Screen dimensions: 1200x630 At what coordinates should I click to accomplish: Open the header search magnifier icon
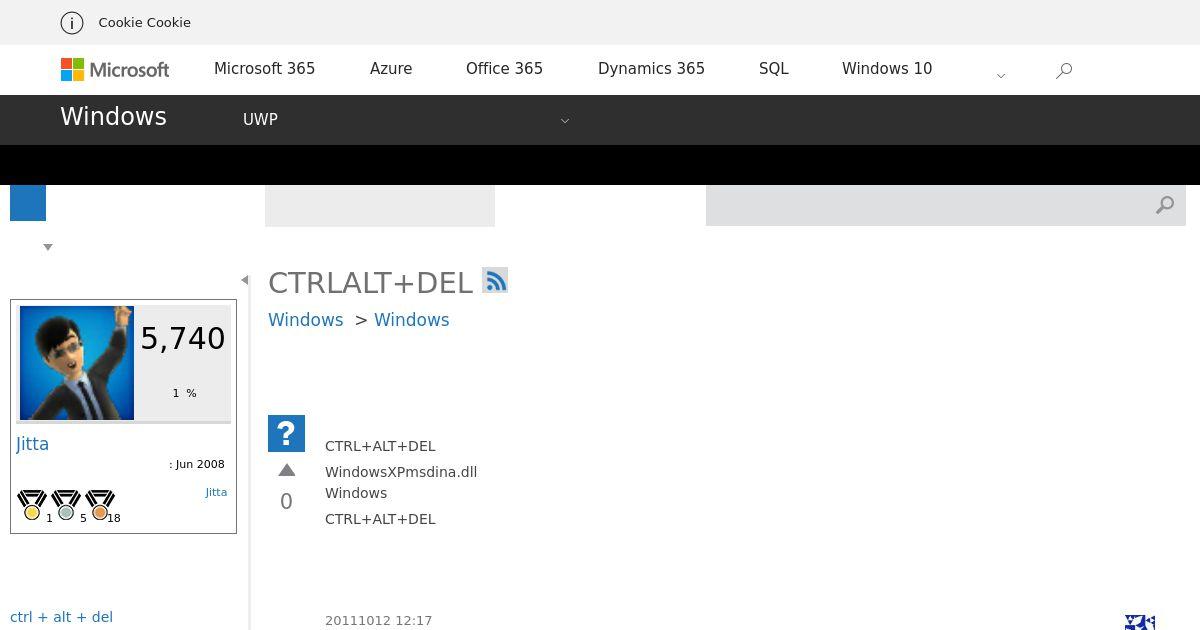click(x=1064, y=70)
